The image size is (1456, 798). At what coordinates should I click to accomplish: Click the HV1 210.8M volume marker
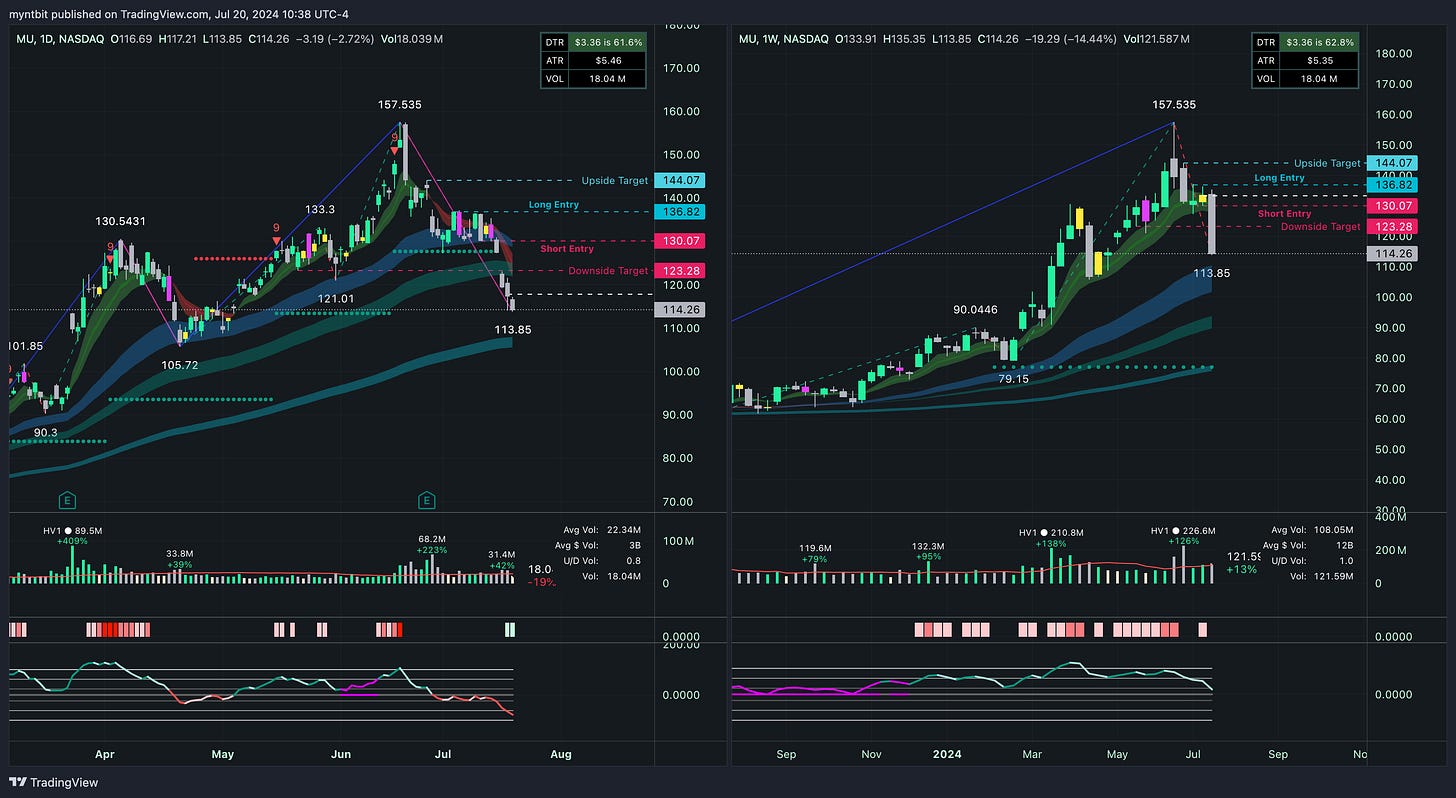(1051, 533)
